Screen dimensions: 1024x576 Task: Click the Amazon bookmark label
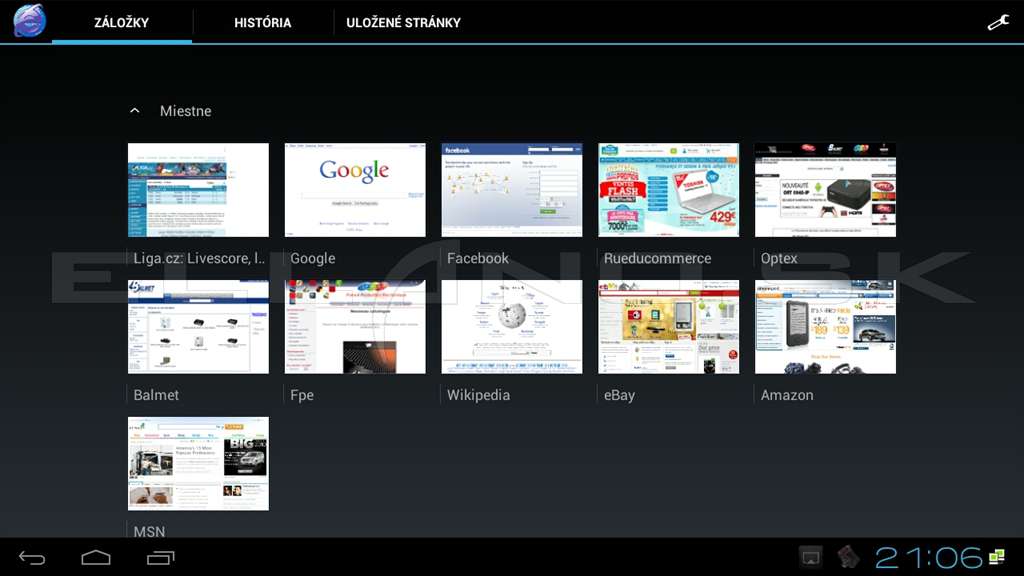(x=787, y=395)
